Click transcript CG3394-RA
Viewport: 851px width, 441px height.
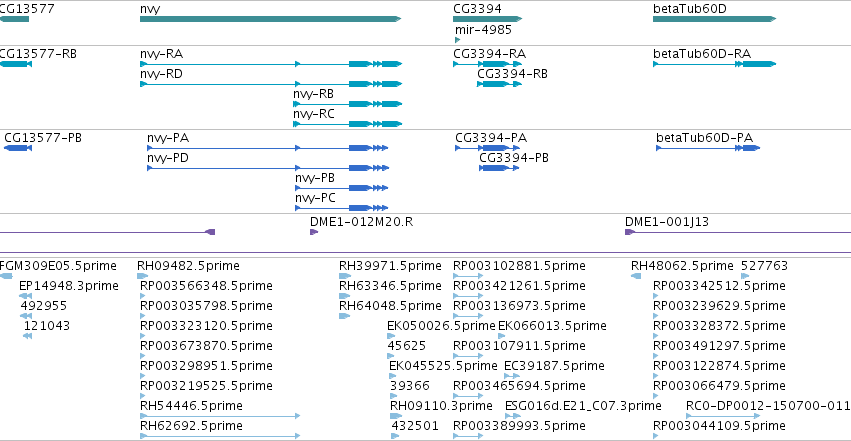487,64
